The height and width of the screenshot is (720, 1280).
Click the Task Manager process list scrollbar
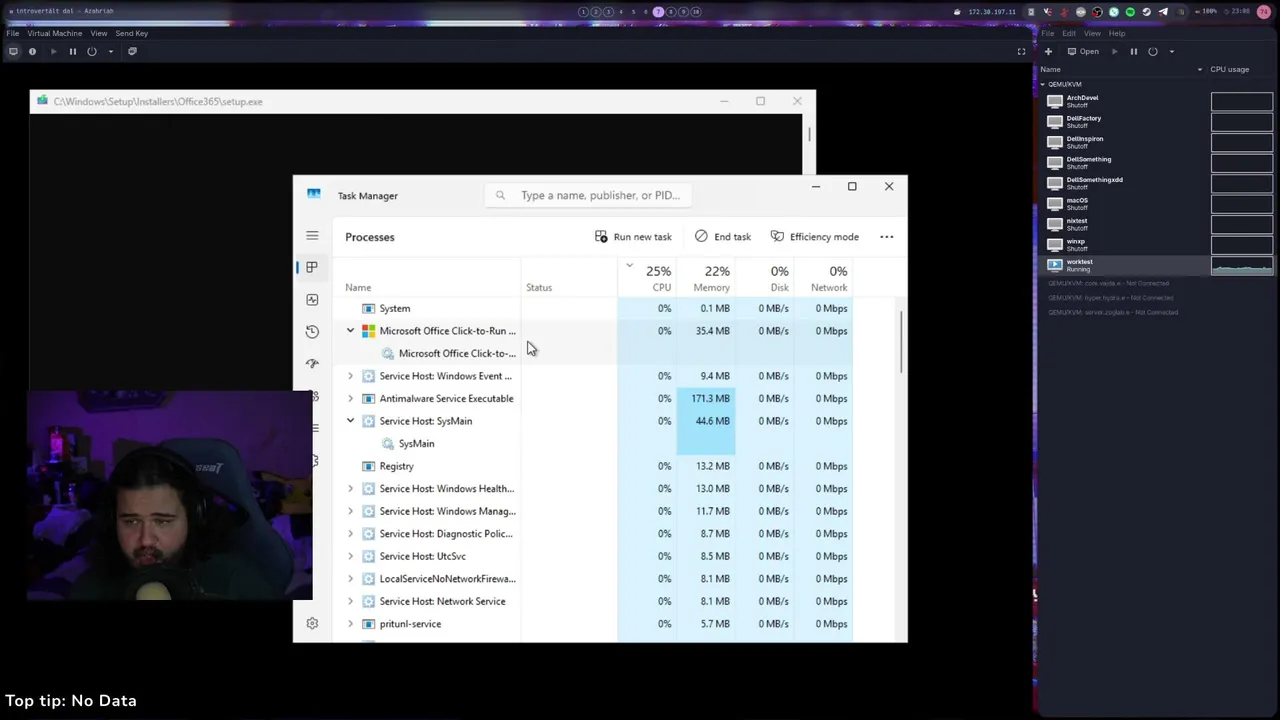pos(901,341)
